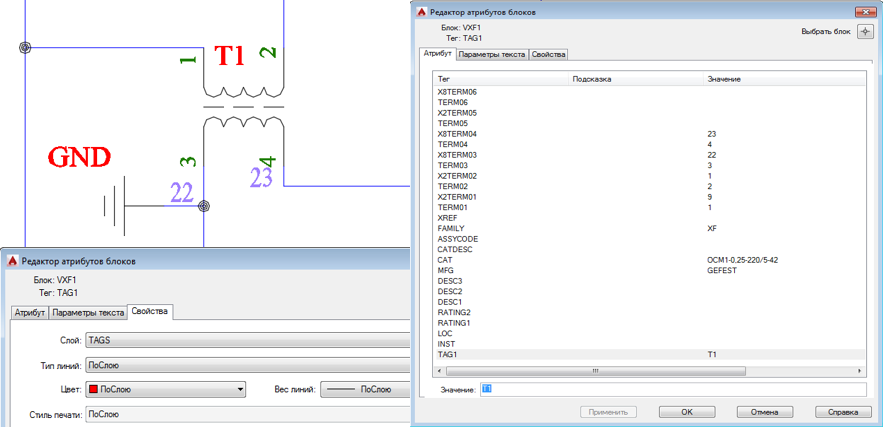The image size is (884, 427).
Task: Select the X2TERM05 attribute row
Action: [x=649, y=112]
